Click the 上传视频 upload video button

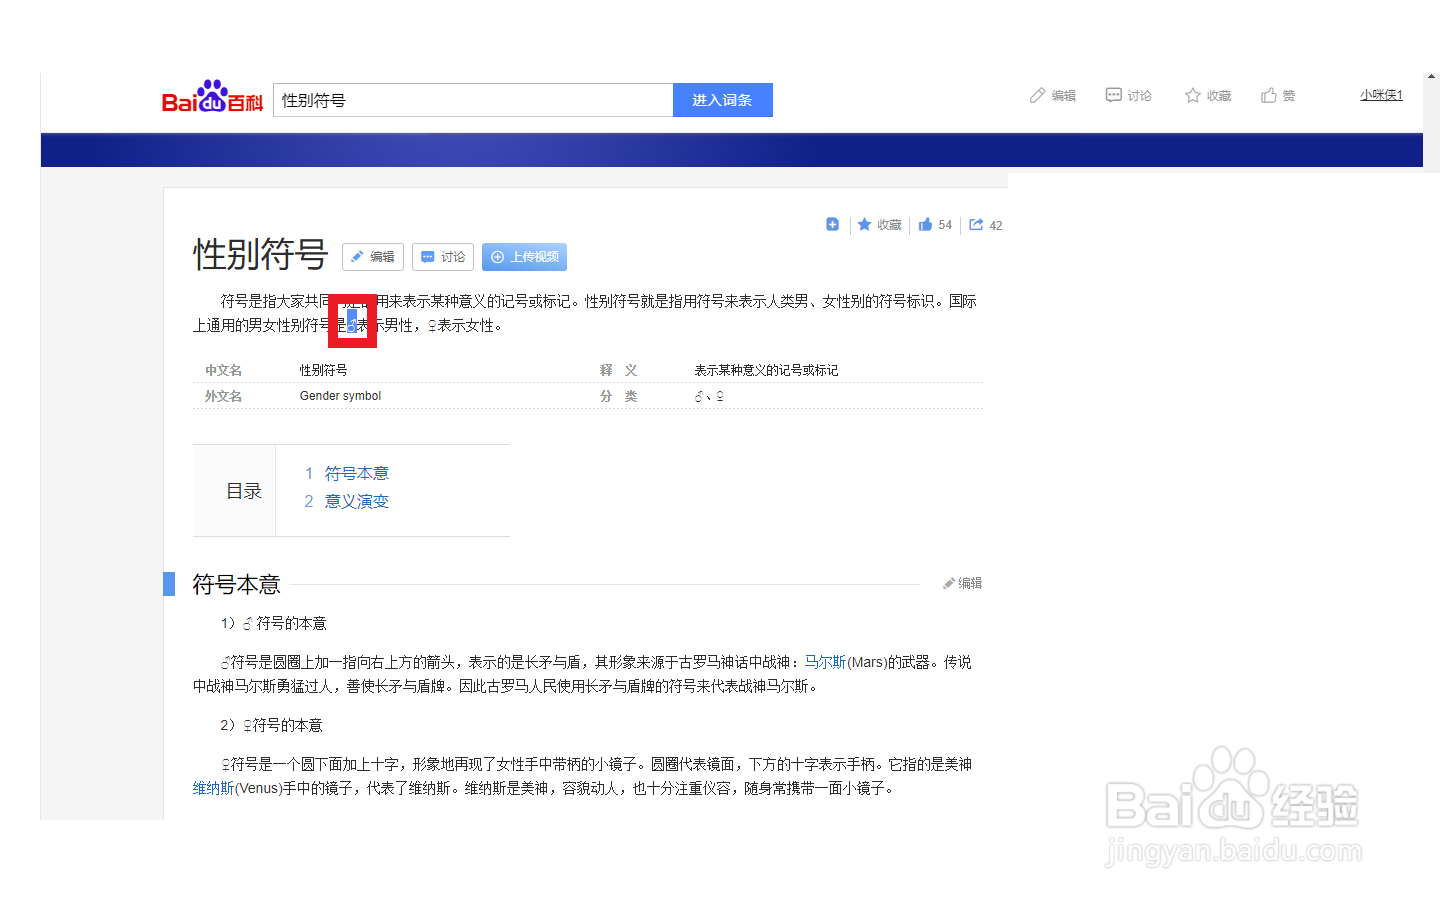tap(524, 257)
